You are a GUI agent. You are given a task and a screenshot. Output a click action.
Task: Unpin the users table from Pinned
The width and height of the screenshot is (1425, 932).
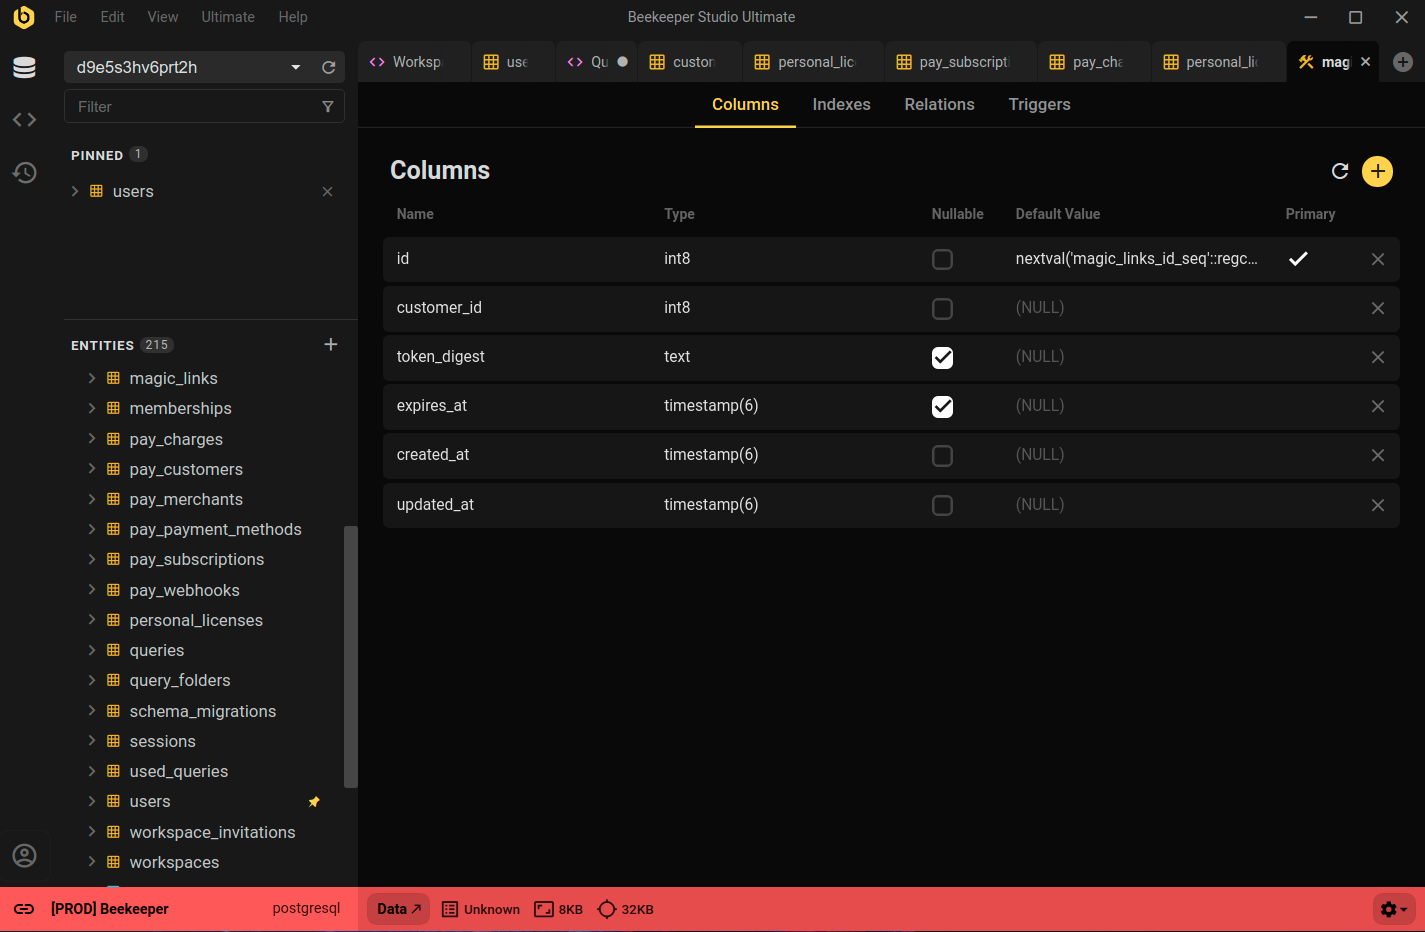pos(327,192)
